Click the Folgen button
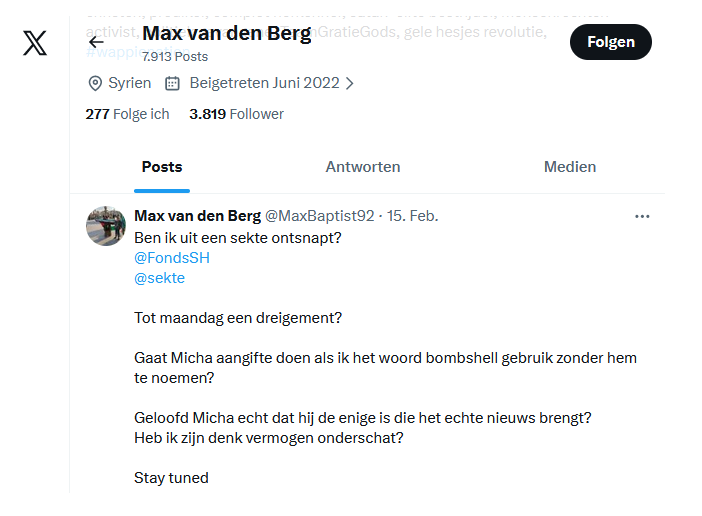702x516 pixels. [610, 42]
